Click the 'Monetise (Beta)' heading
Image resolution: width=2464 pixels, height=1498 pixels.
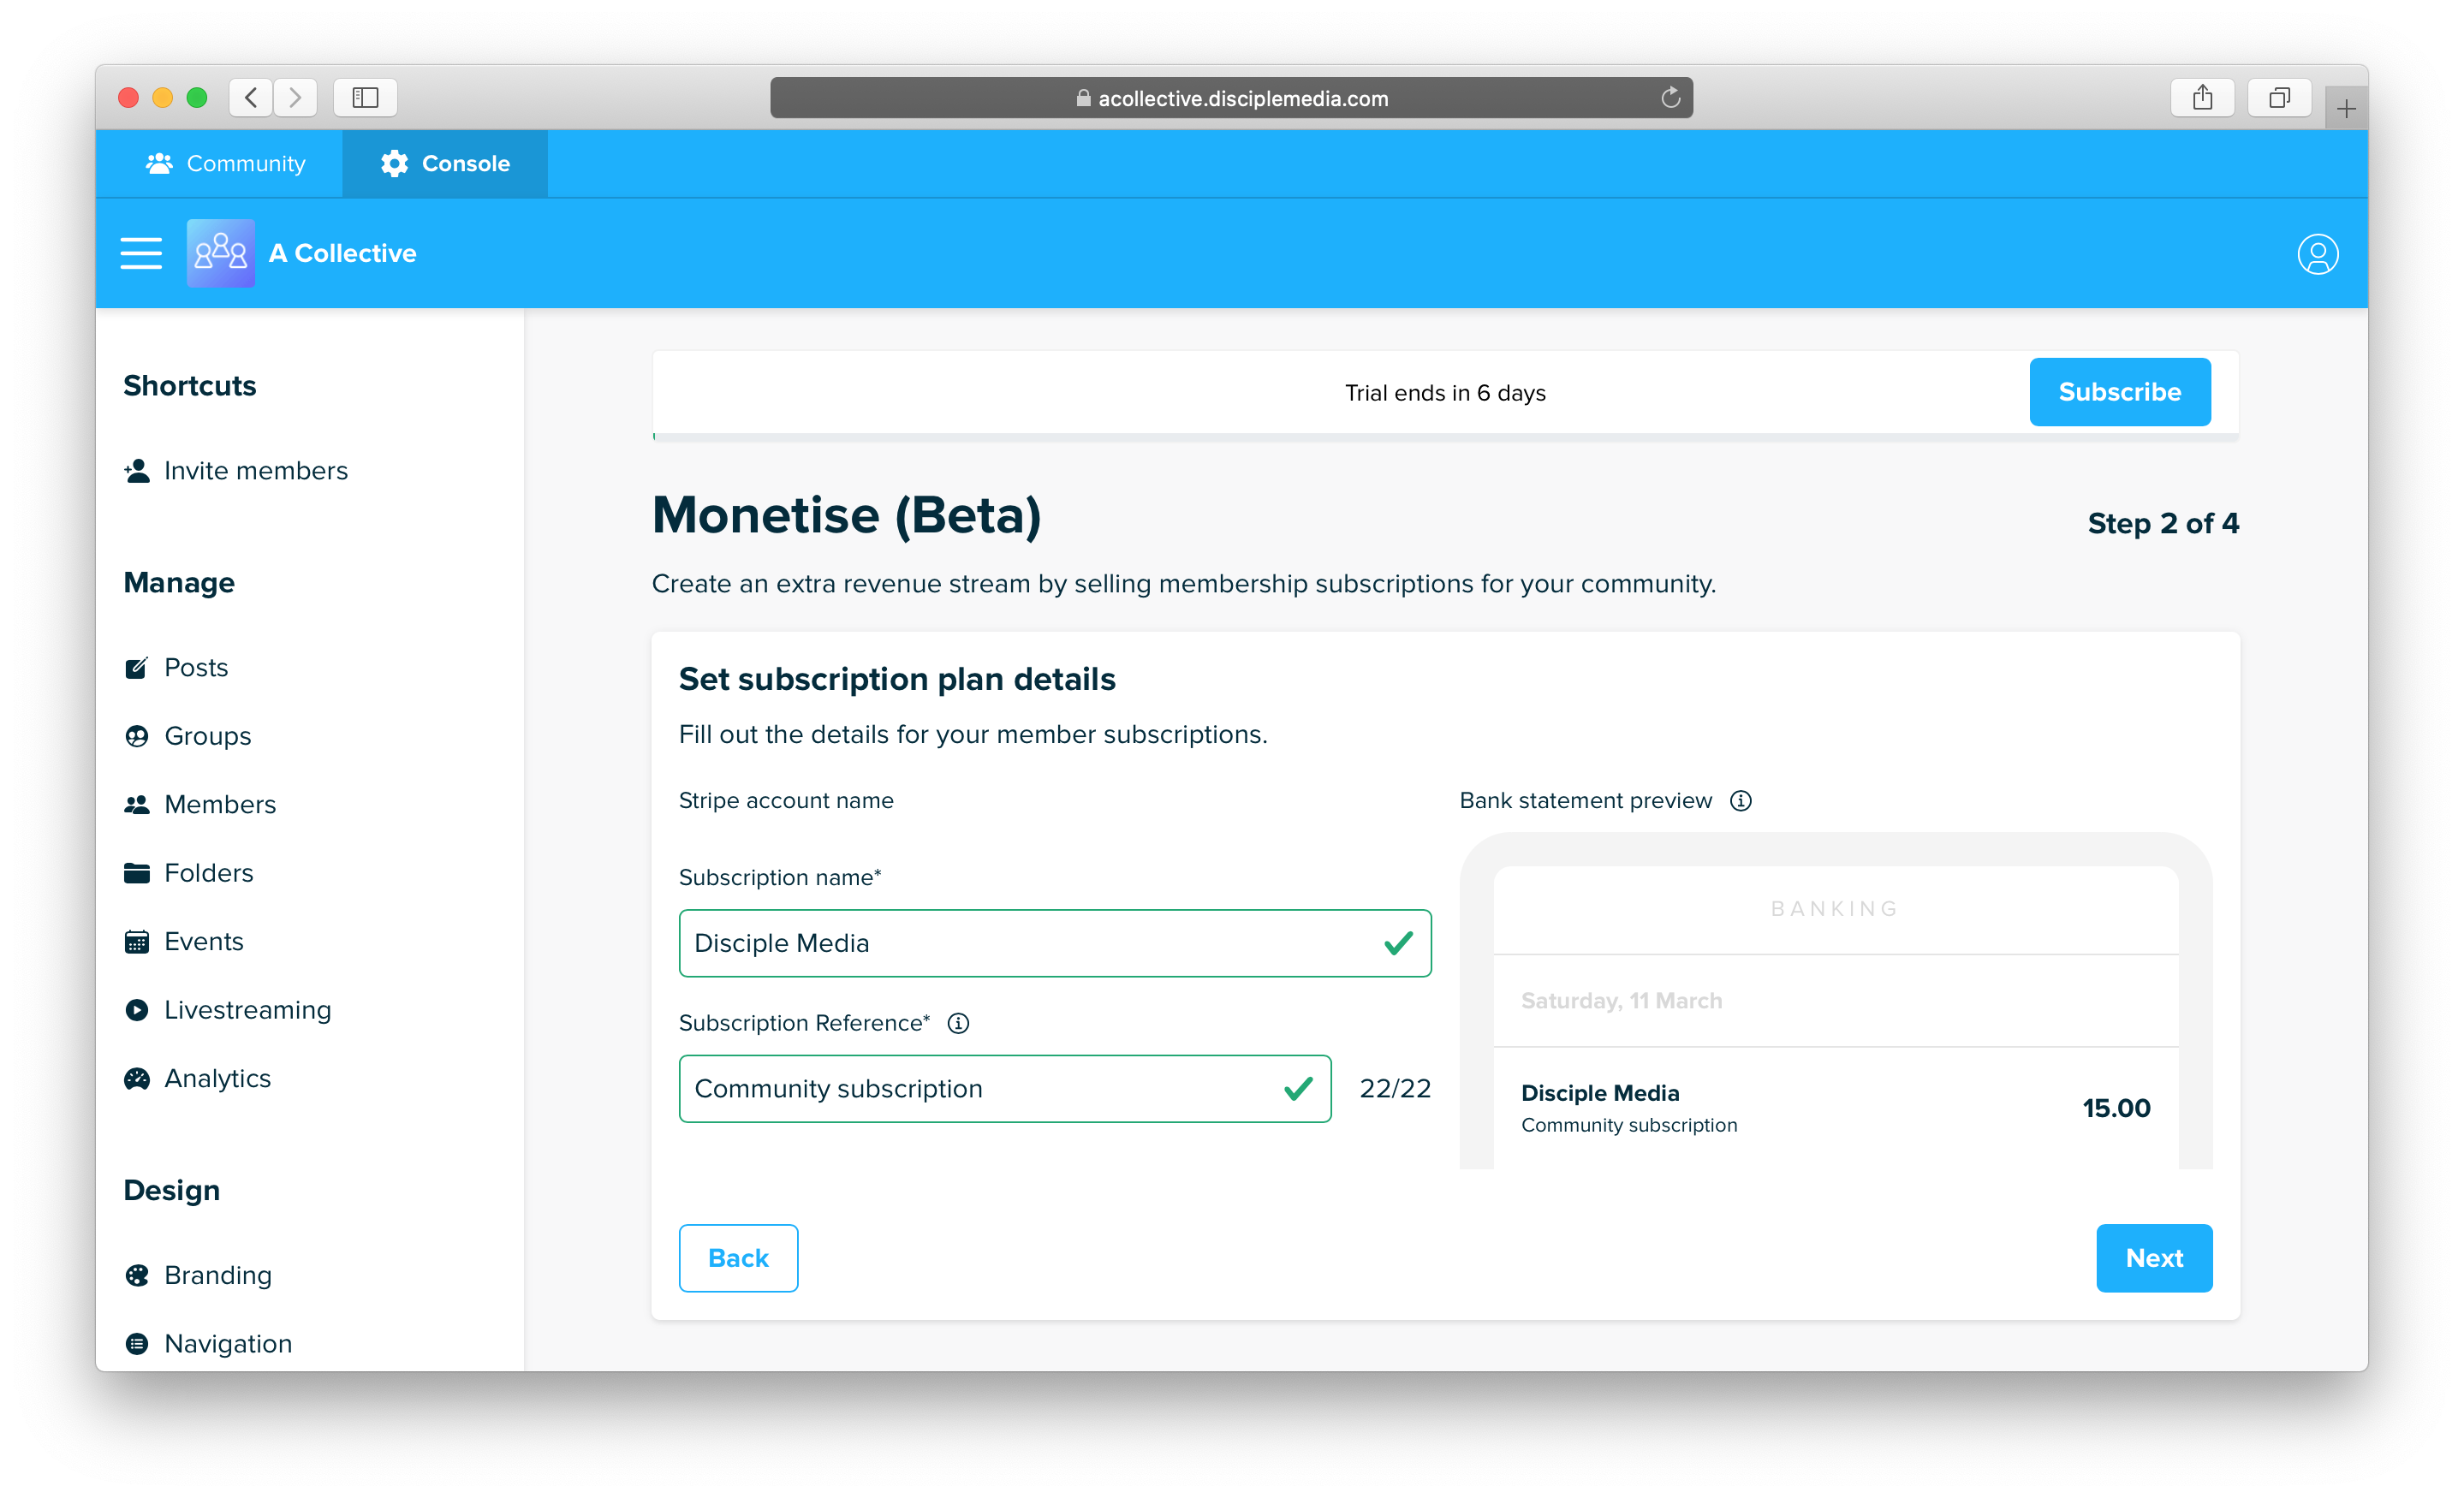(846, 515)
